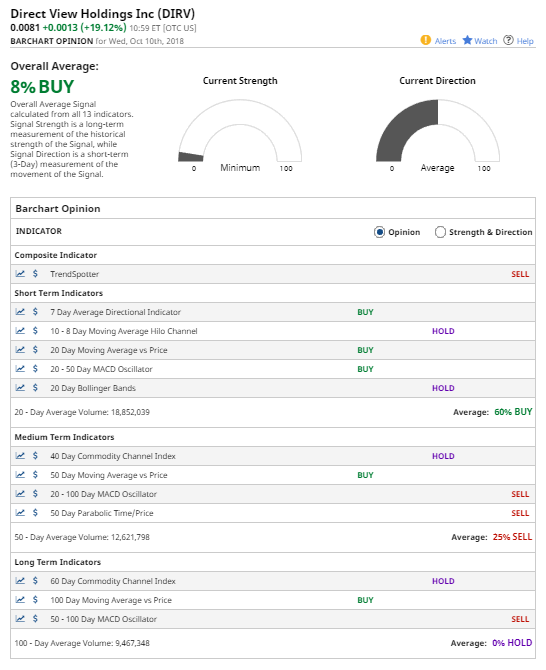
Task: Click BUY signal for 7 Day Directional Indicator
Action: pos(365,312)
